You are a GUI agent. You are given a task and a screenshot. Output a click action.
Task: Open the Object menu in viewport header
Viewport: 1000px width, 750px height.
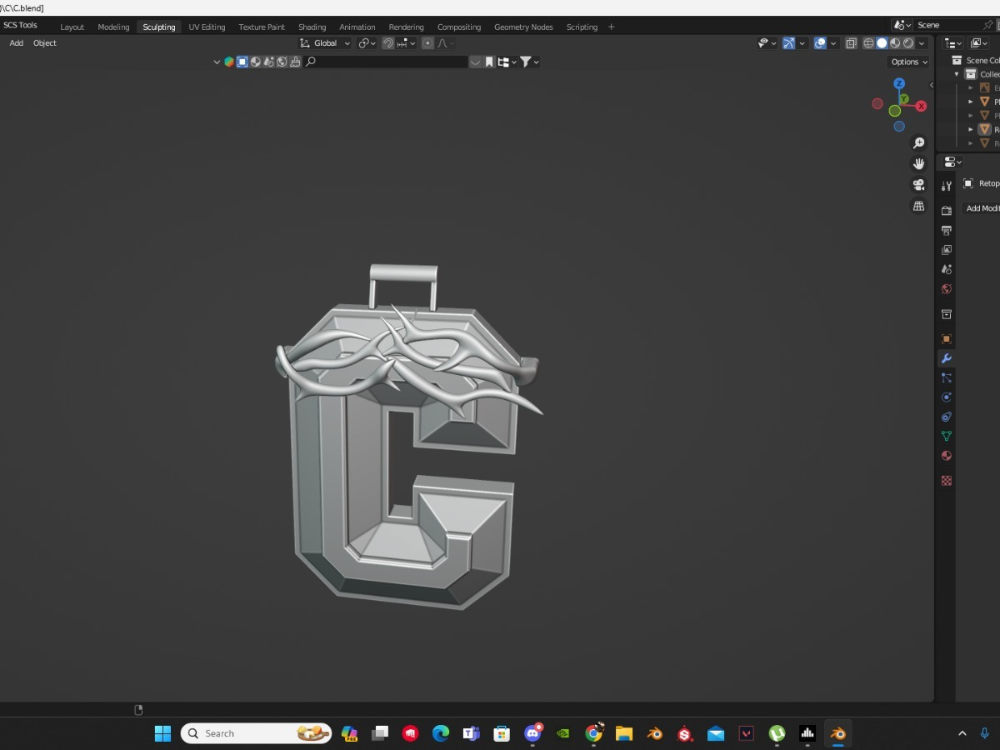pos(44,43)
